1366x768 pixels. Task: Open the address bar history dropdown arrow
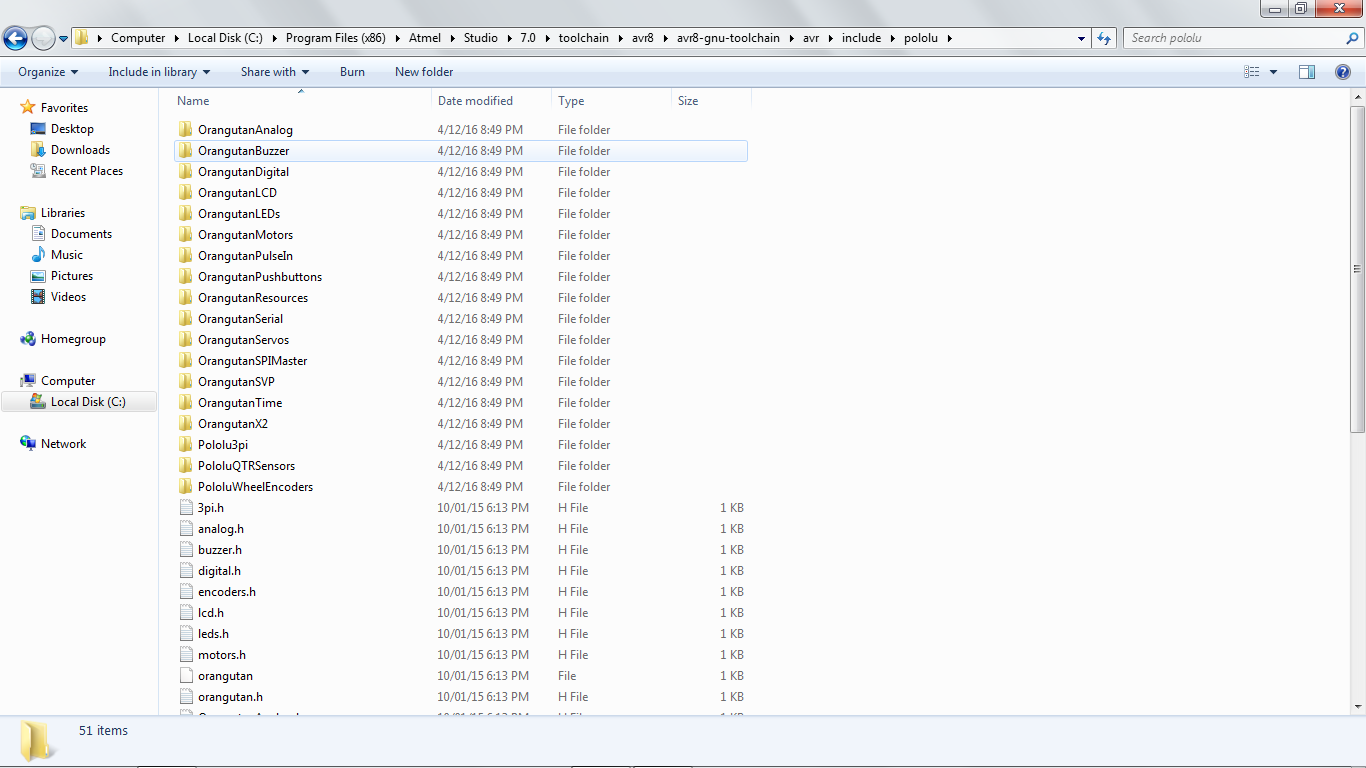click(1081, 38)
